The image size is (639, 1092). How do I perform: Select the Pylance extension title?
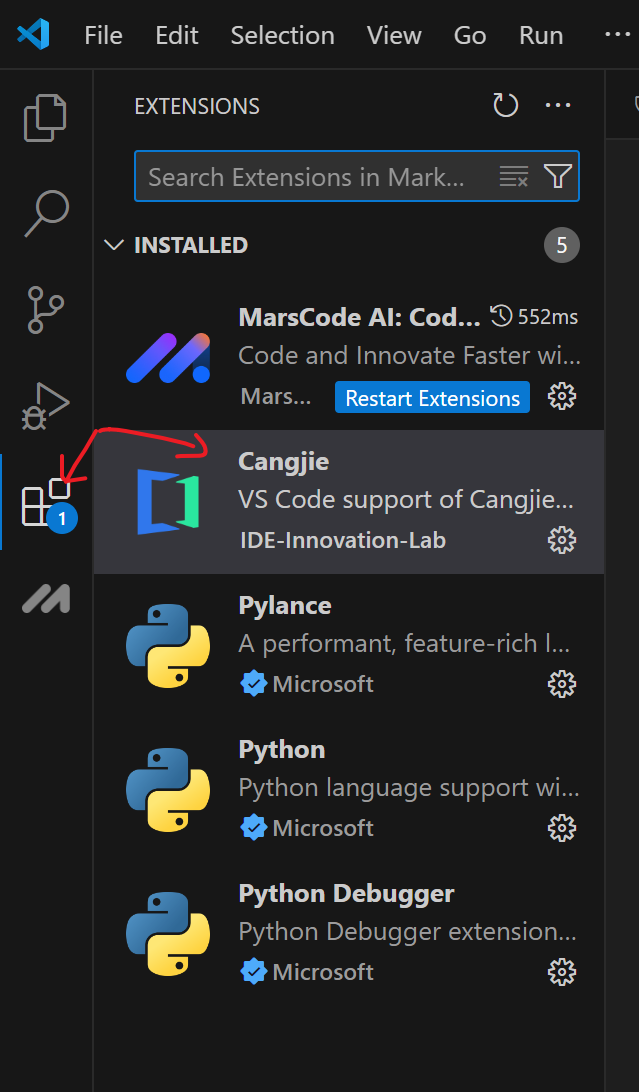tap(285, 605)
